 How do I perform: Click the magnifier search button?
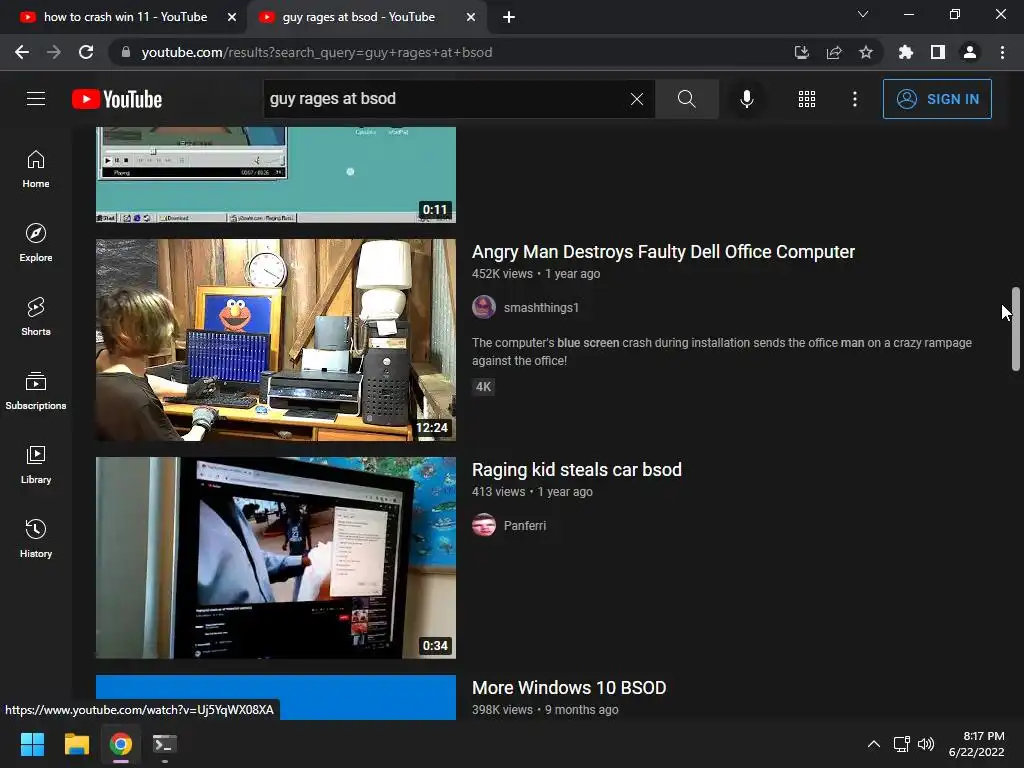point(686,99)
